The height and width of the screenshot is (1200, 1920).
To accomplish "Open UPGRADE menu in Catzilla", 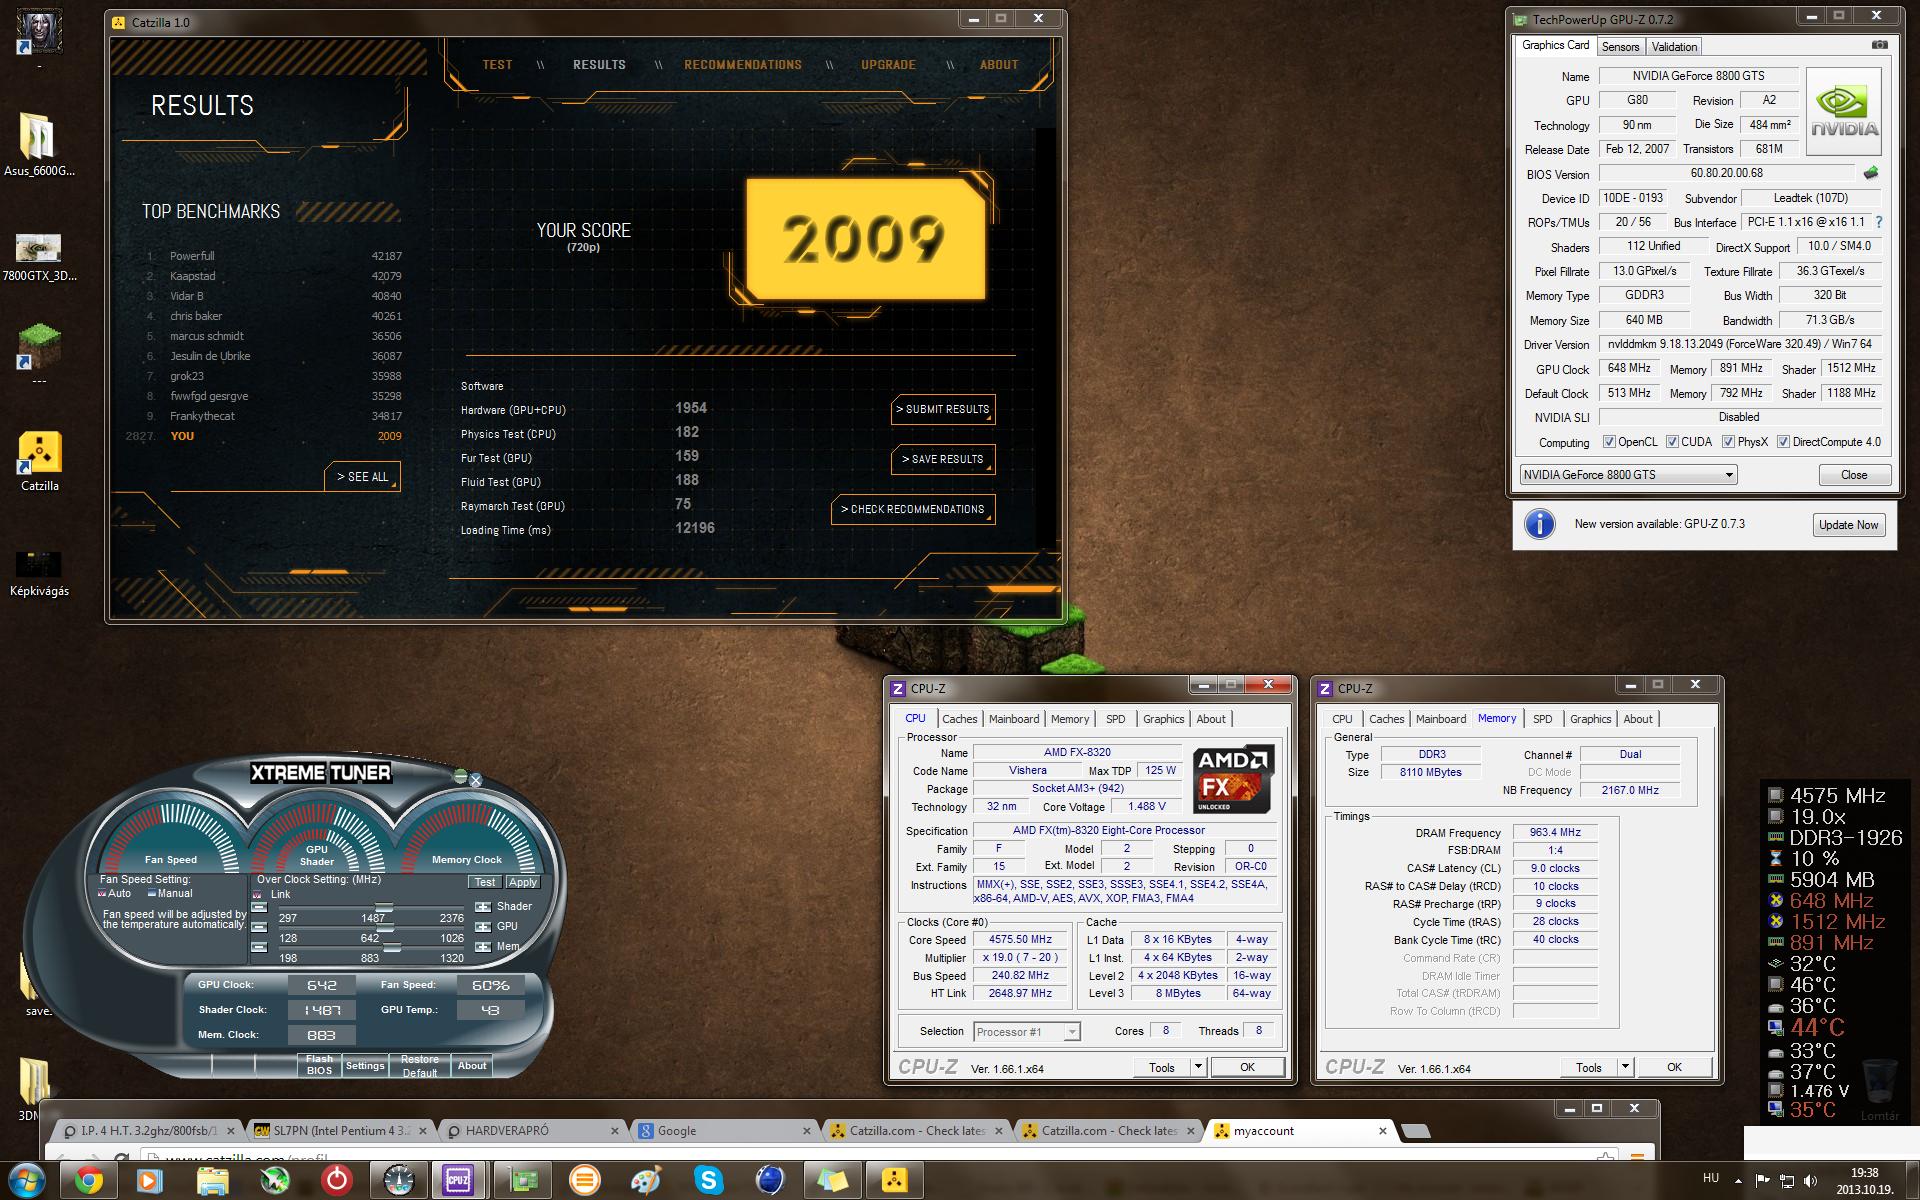I will (x=888, y=65).
